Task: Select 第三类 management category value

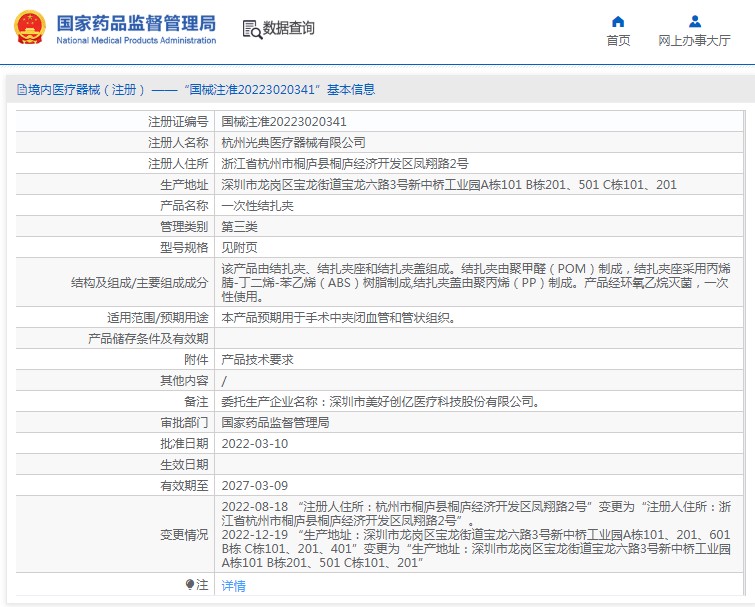Action: coord(239,226)
